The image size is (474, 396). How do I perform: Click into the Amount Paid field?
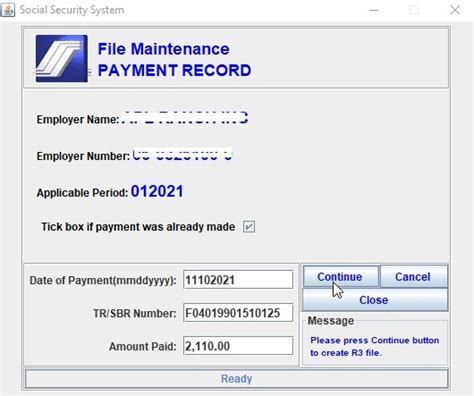238,346
